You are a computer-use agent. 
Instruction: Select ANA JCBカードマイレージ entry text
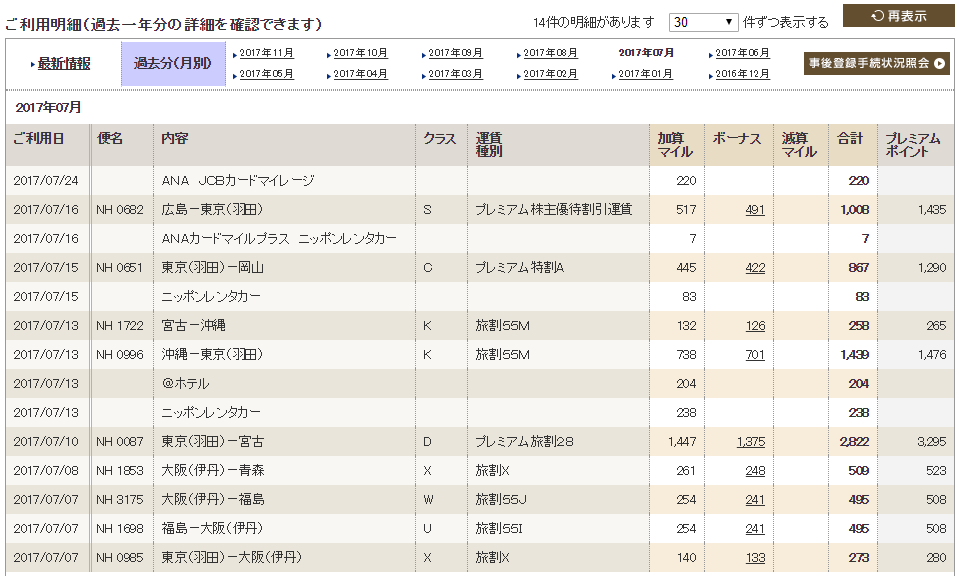(x=238, y=181)
